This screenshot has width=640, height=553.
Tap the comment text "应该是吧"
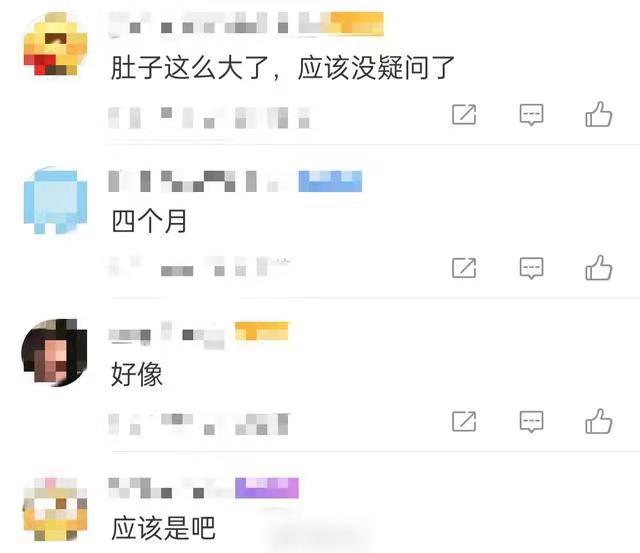click(x=163, y=528)
